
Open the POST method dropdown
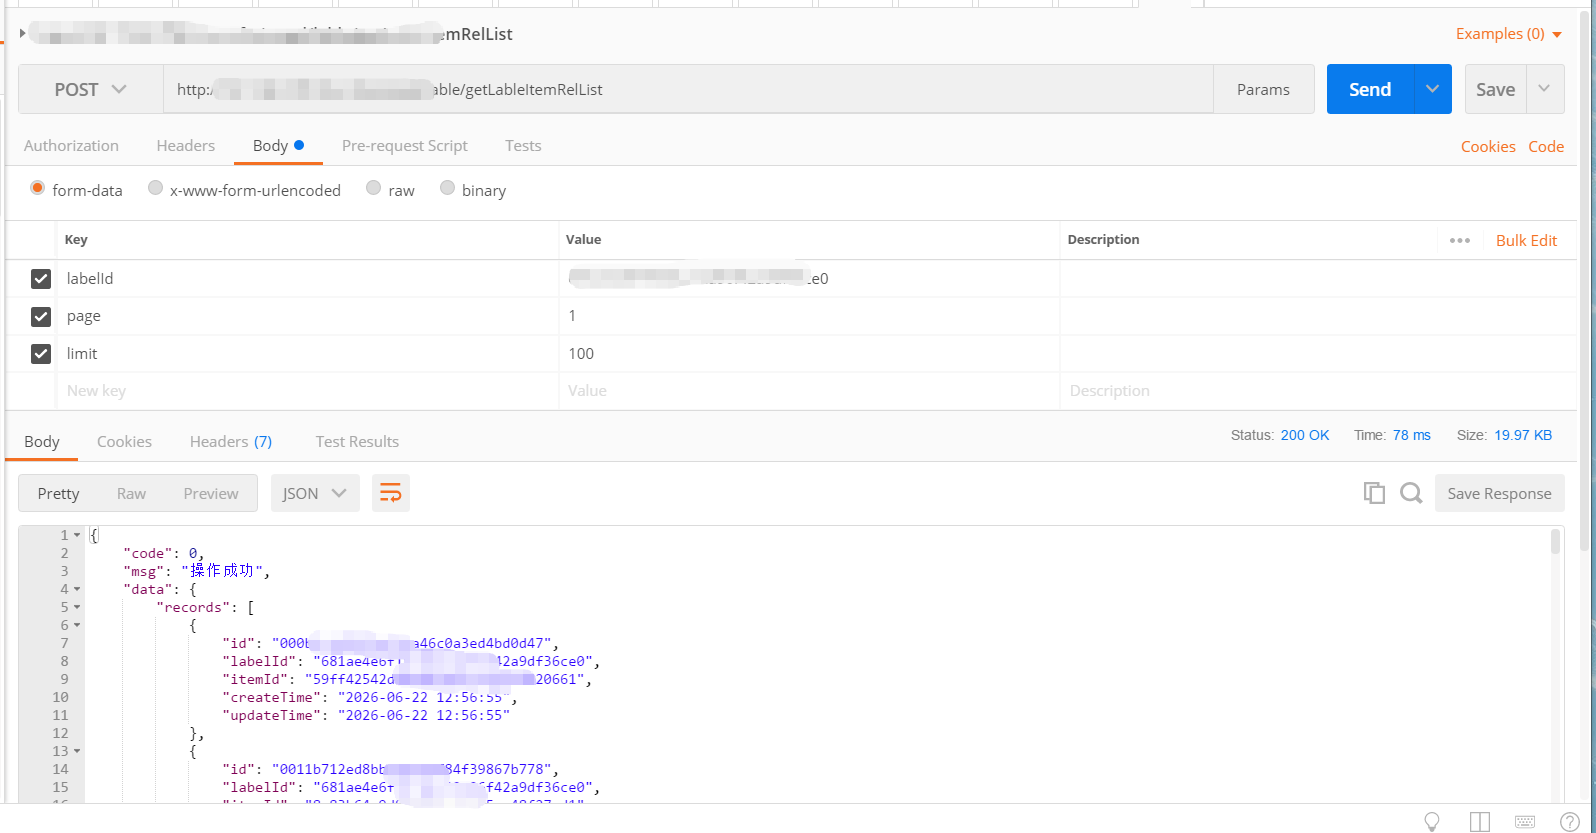coord(91,89)
